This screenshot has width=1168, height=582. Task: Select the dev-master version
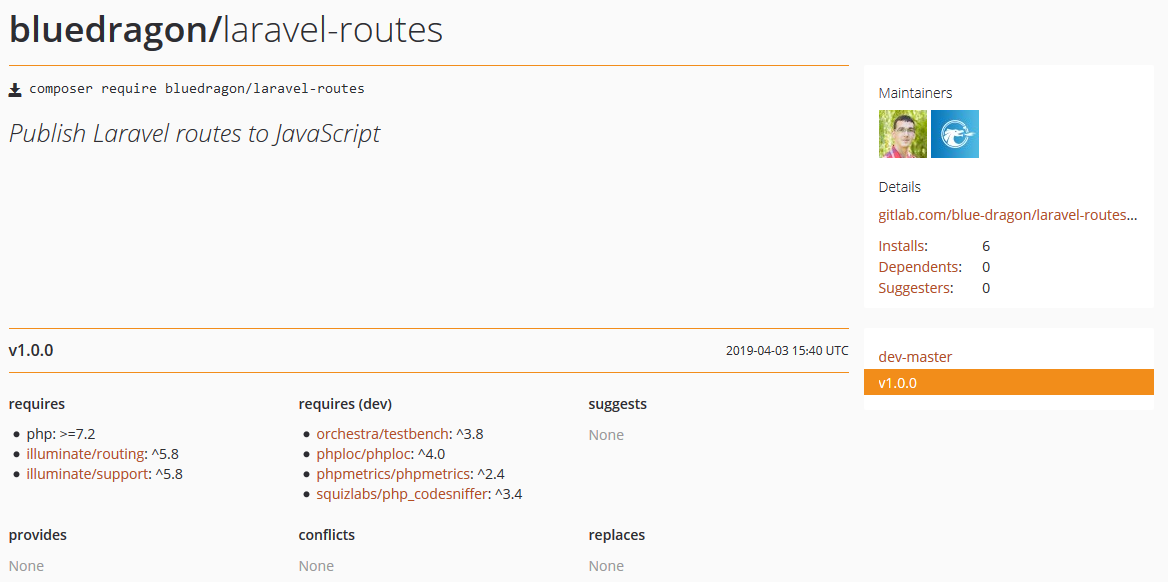click(915, 357)
